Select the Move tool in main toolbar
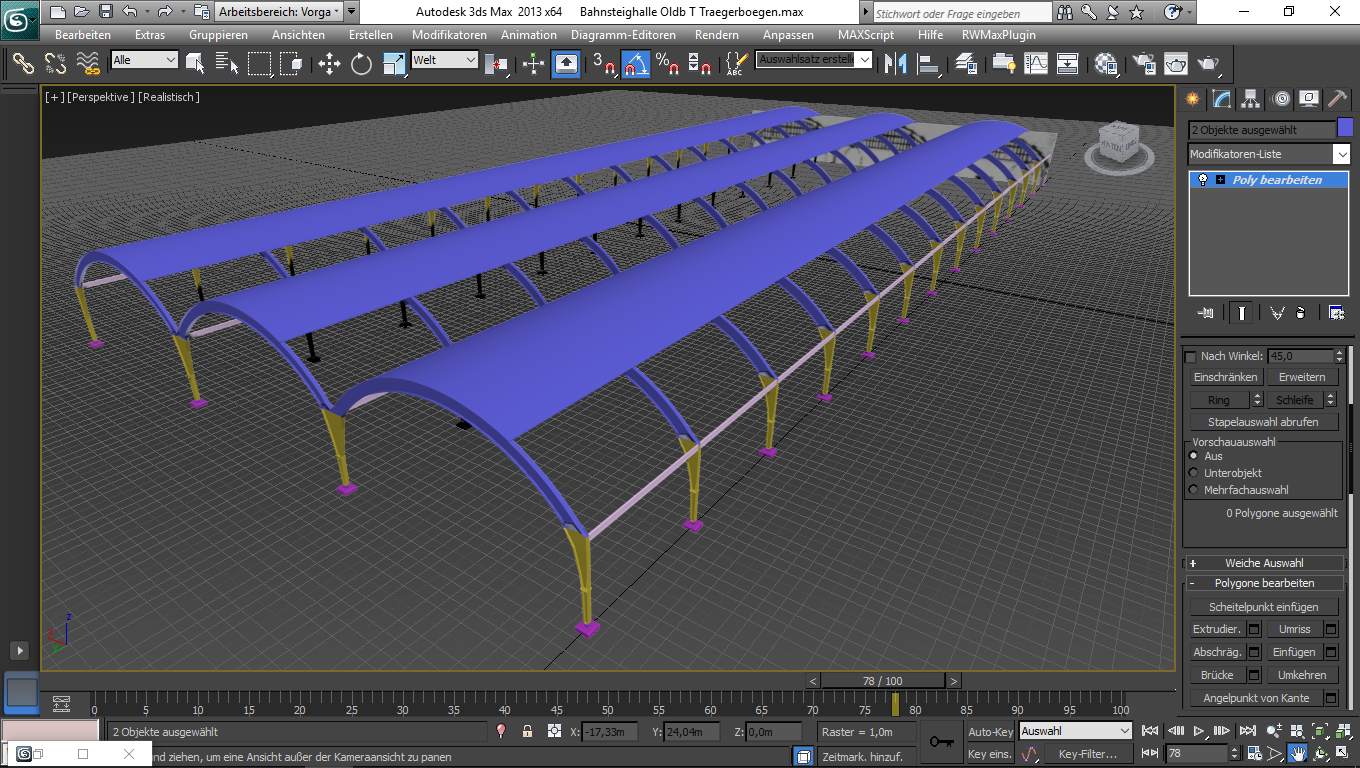This screenshot has width=1360, height=768. tap(329, 65)
